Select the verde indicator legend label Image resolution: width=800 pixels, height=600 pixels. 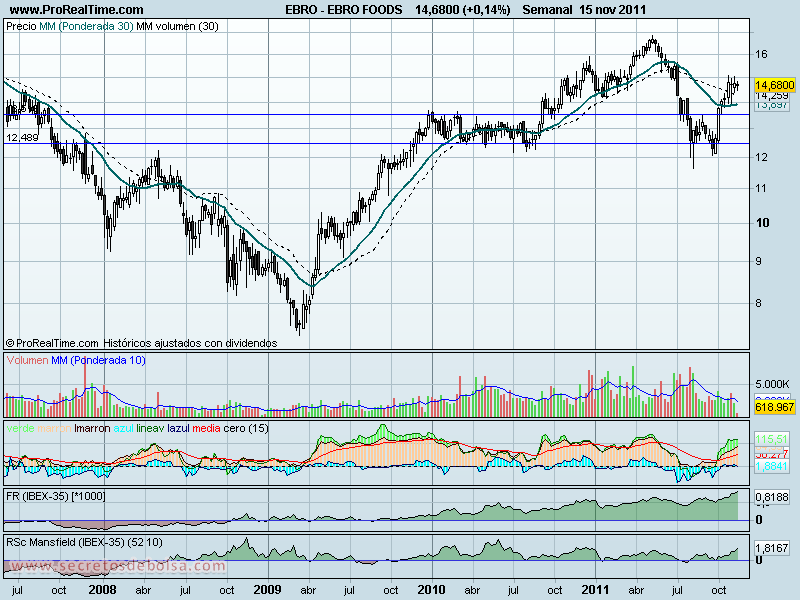click(20, 428)
